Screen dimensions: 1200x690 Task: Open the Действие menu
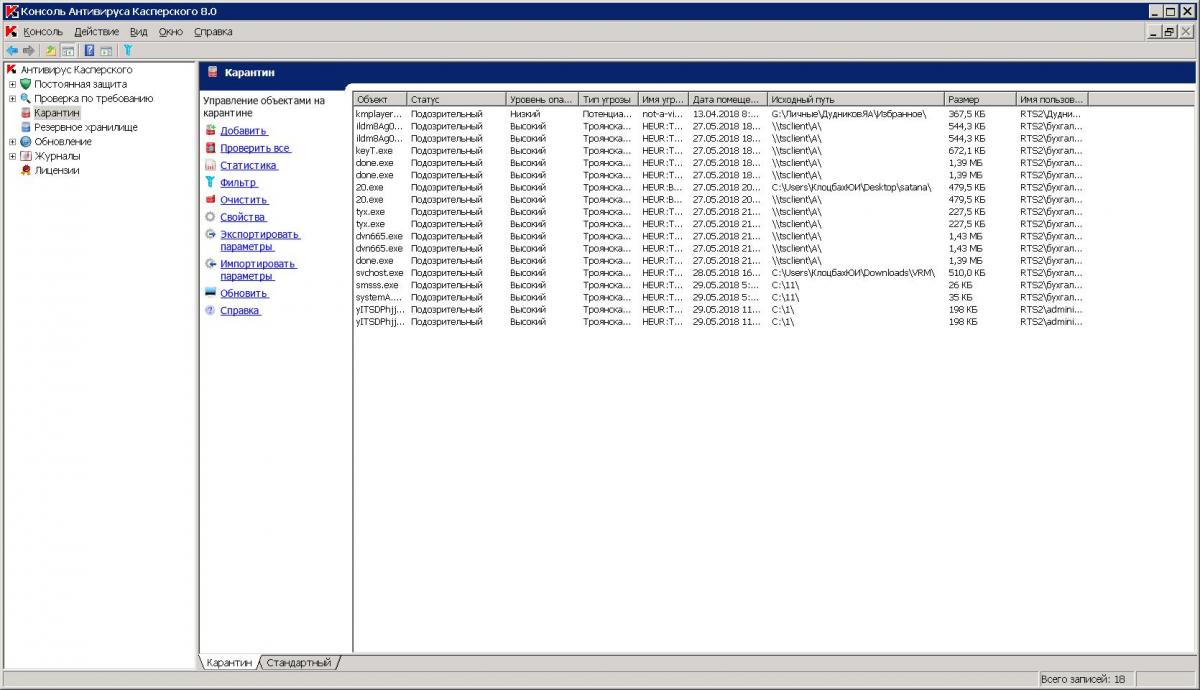96,32
